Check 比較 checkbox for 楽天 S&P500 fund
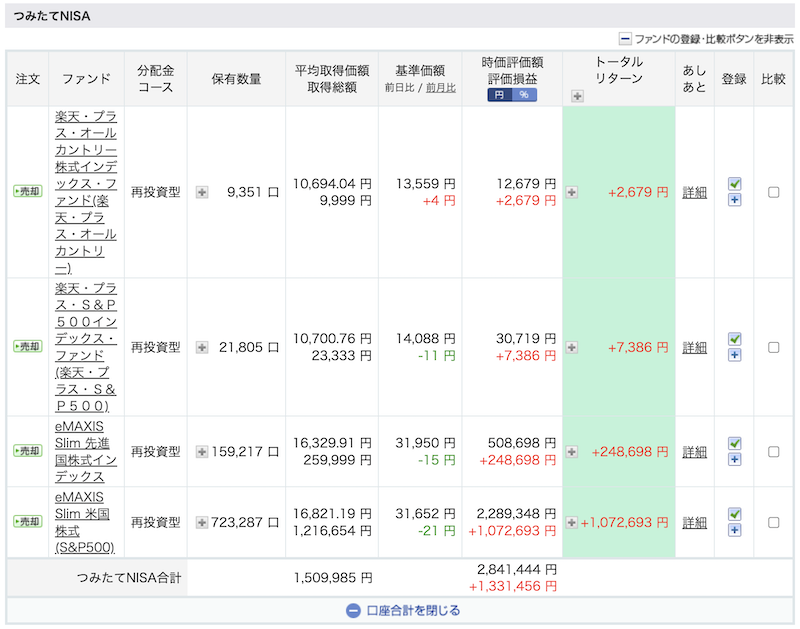Viewport: 800px width, 629px height. 773,347
